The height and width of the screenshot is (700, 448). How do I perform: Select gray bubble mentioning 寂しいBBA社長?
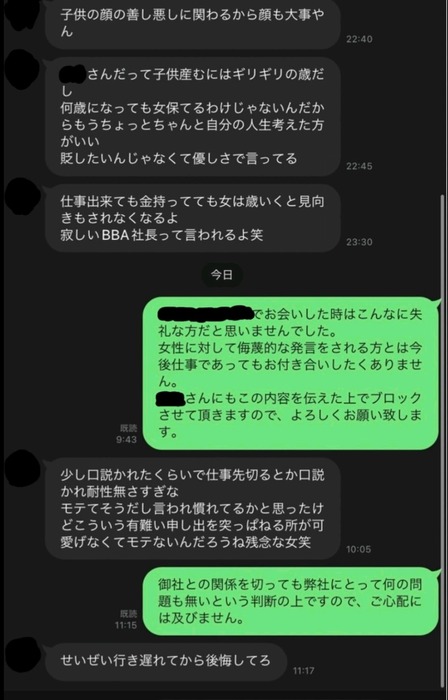(x=193, y=218)
